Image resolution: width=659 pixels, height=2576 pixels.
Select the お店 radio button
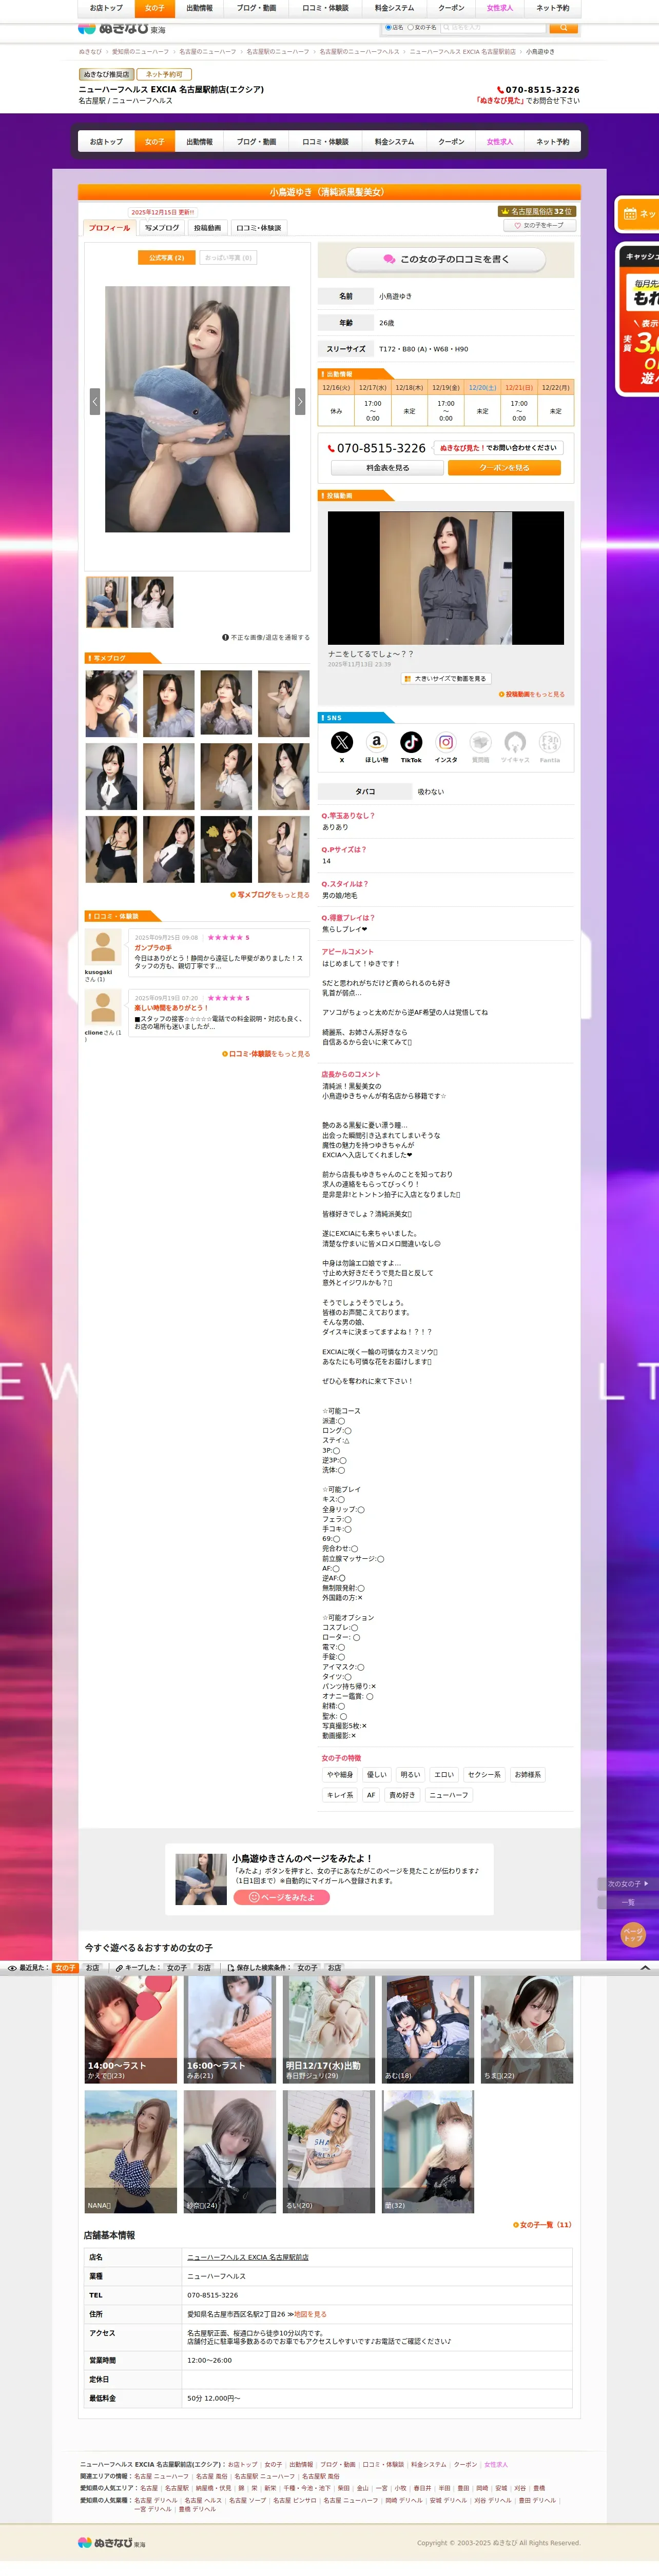tap(388, 28)
